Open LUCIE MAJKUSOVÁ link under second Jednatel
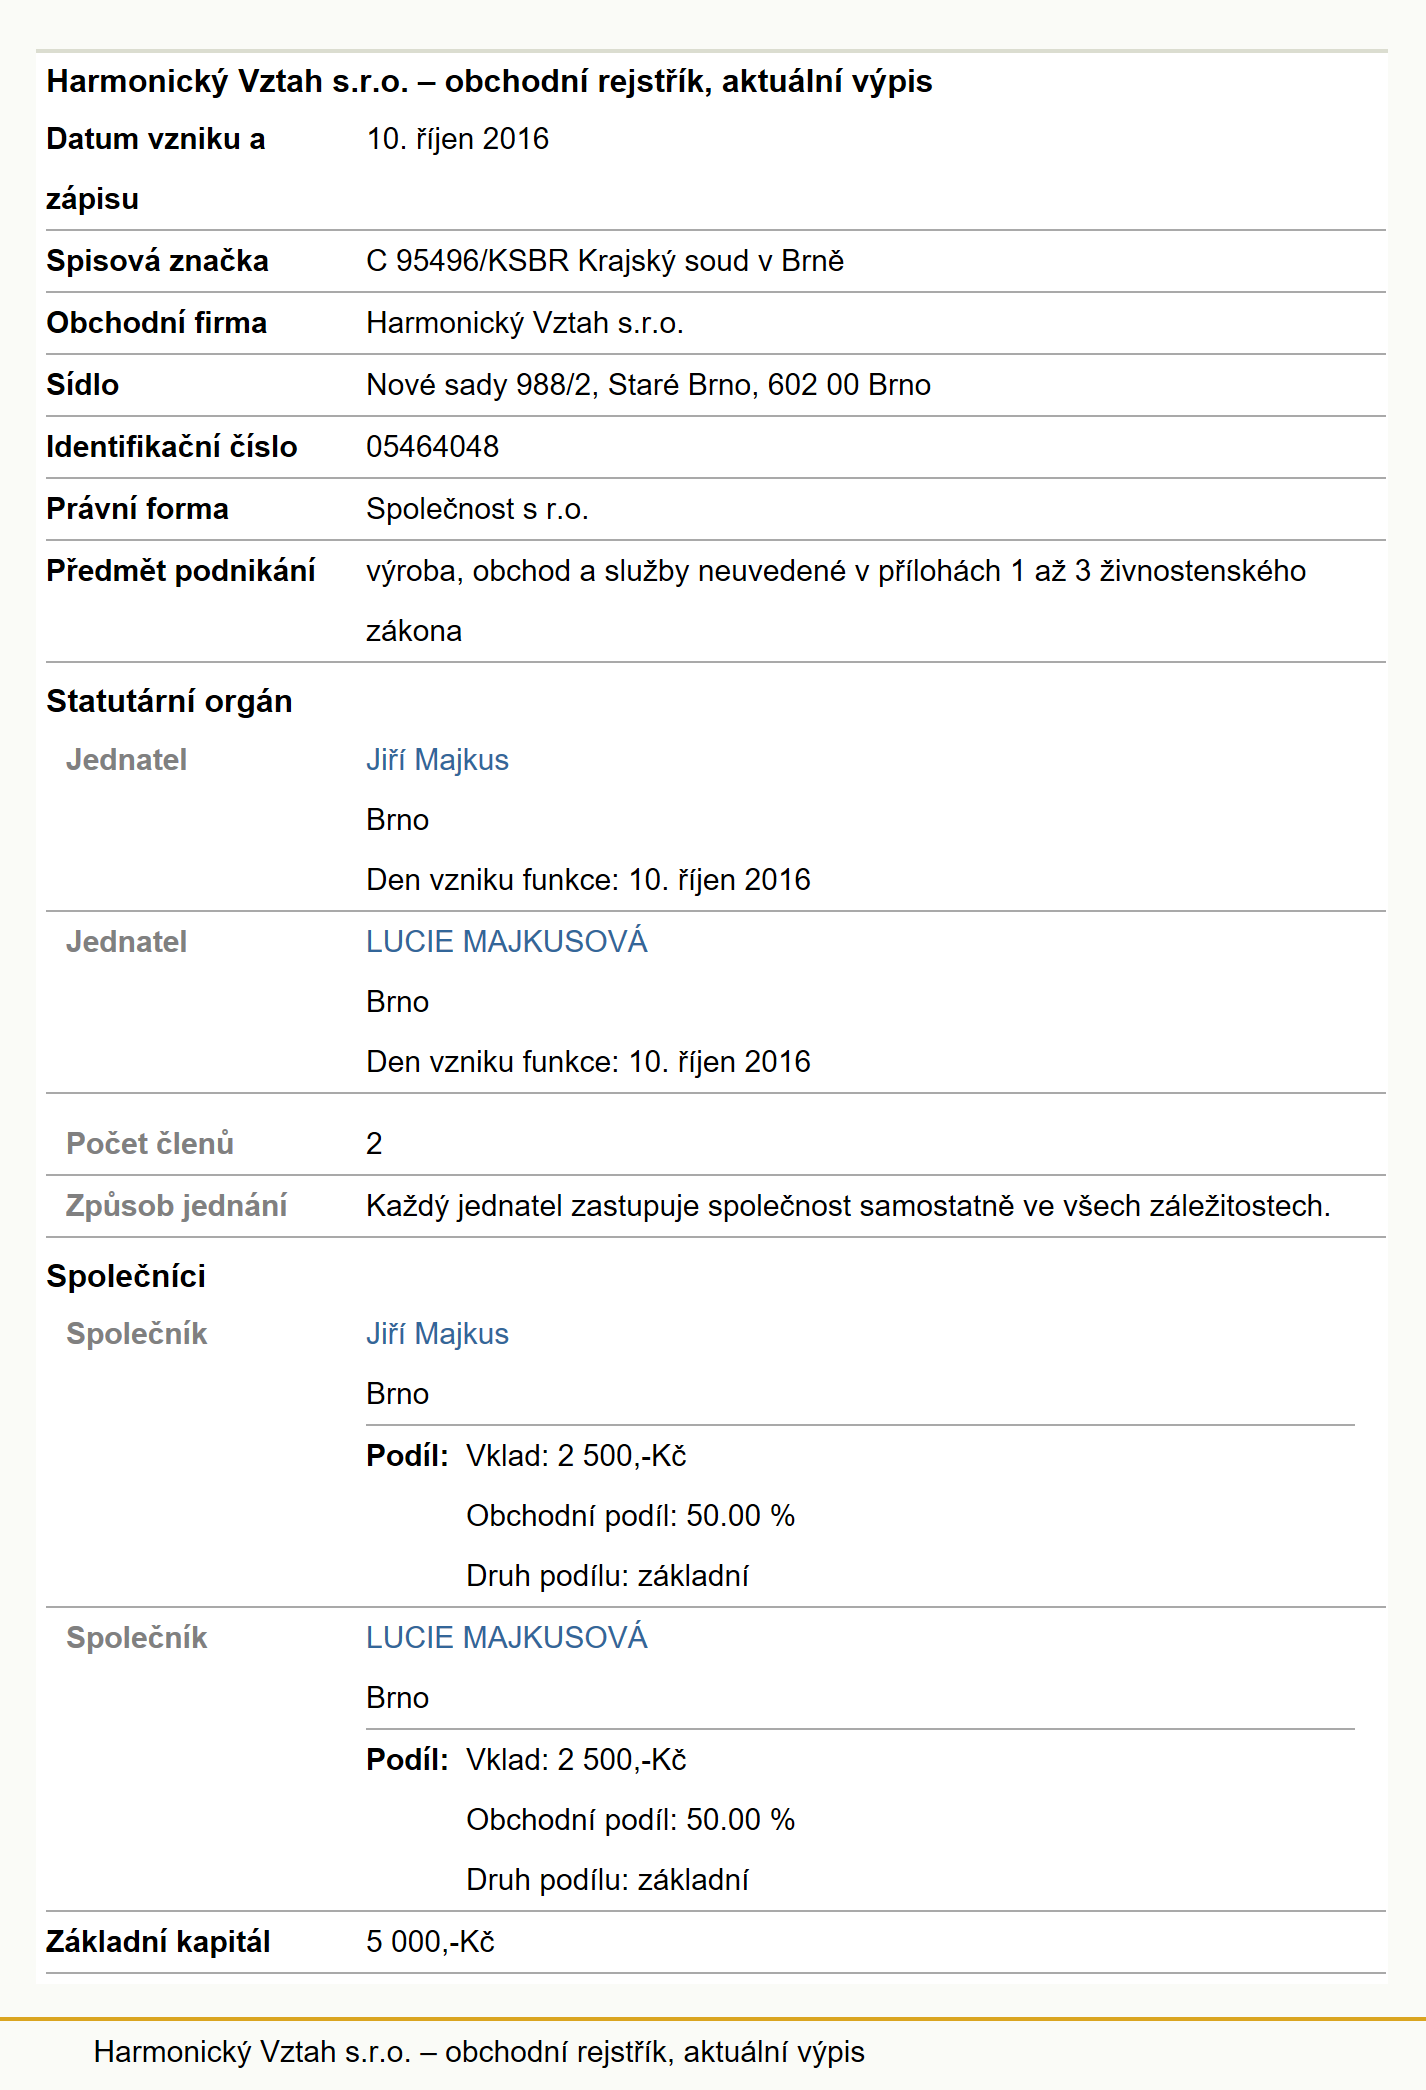1426x2090 pixels. click(506, 942)
